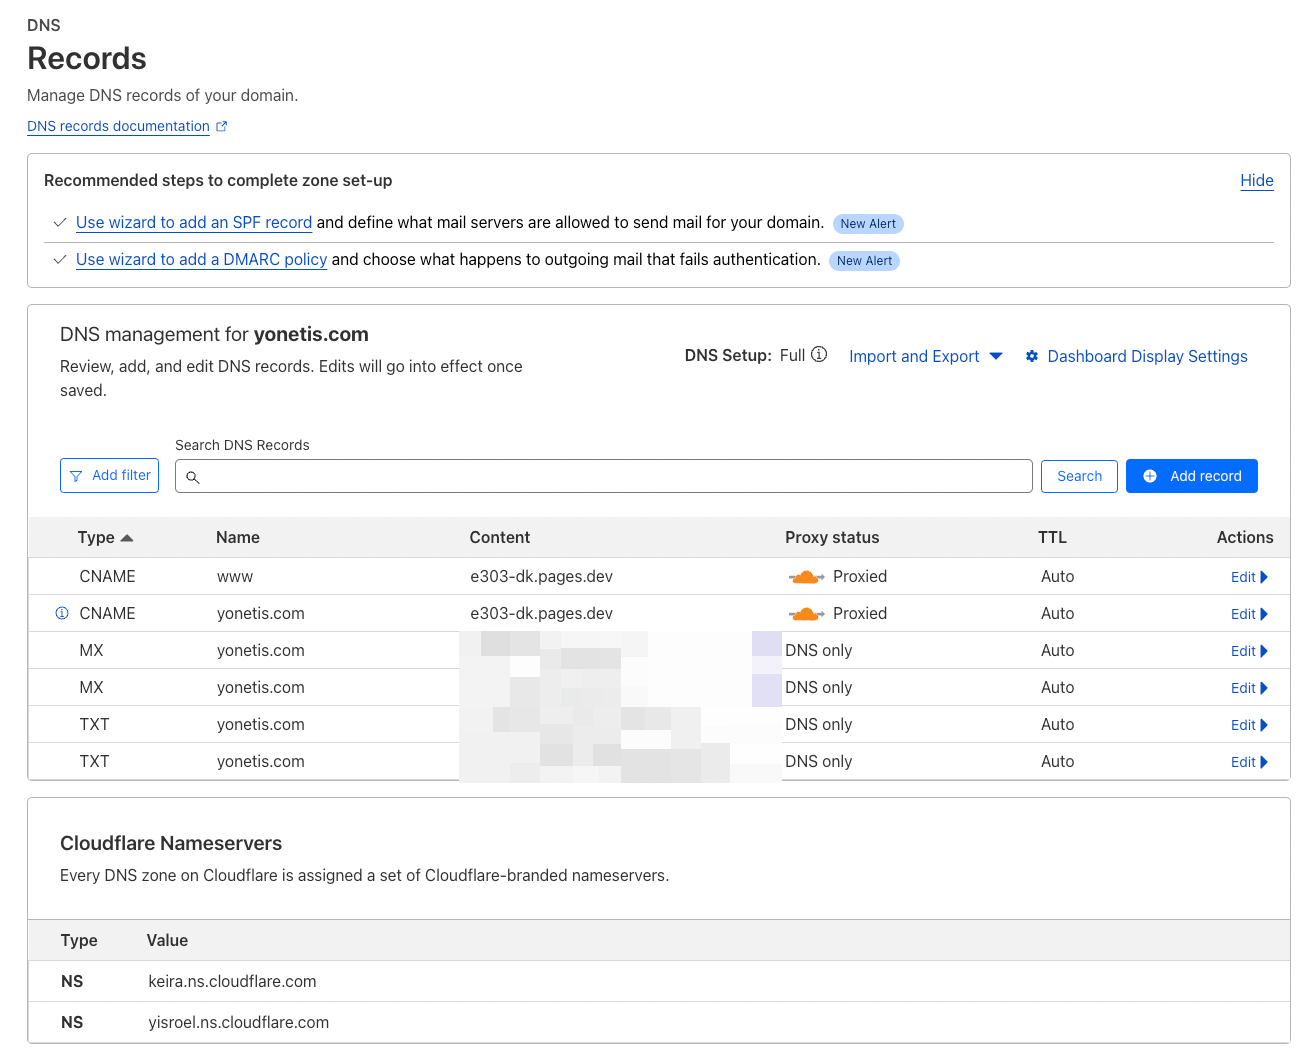Click the orange cloud proxy icon in www row
1305x1054 pixels.
coord(806,577)
